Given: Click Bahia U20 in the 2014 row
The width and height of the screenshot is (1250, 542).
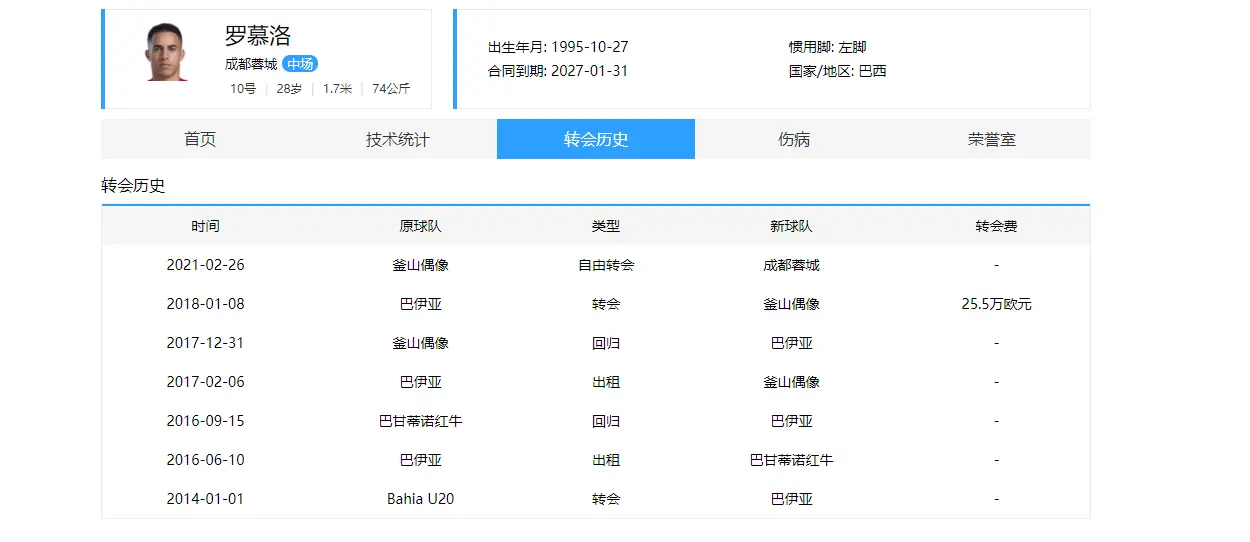Looking at the screenshot, I should point(420,498).
